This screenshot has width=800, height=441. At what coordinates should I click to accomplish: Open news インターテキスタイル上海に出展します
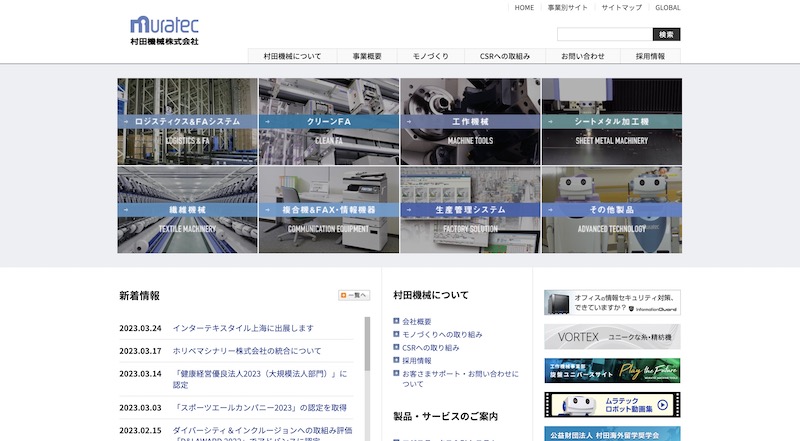(x=243, y=328)
